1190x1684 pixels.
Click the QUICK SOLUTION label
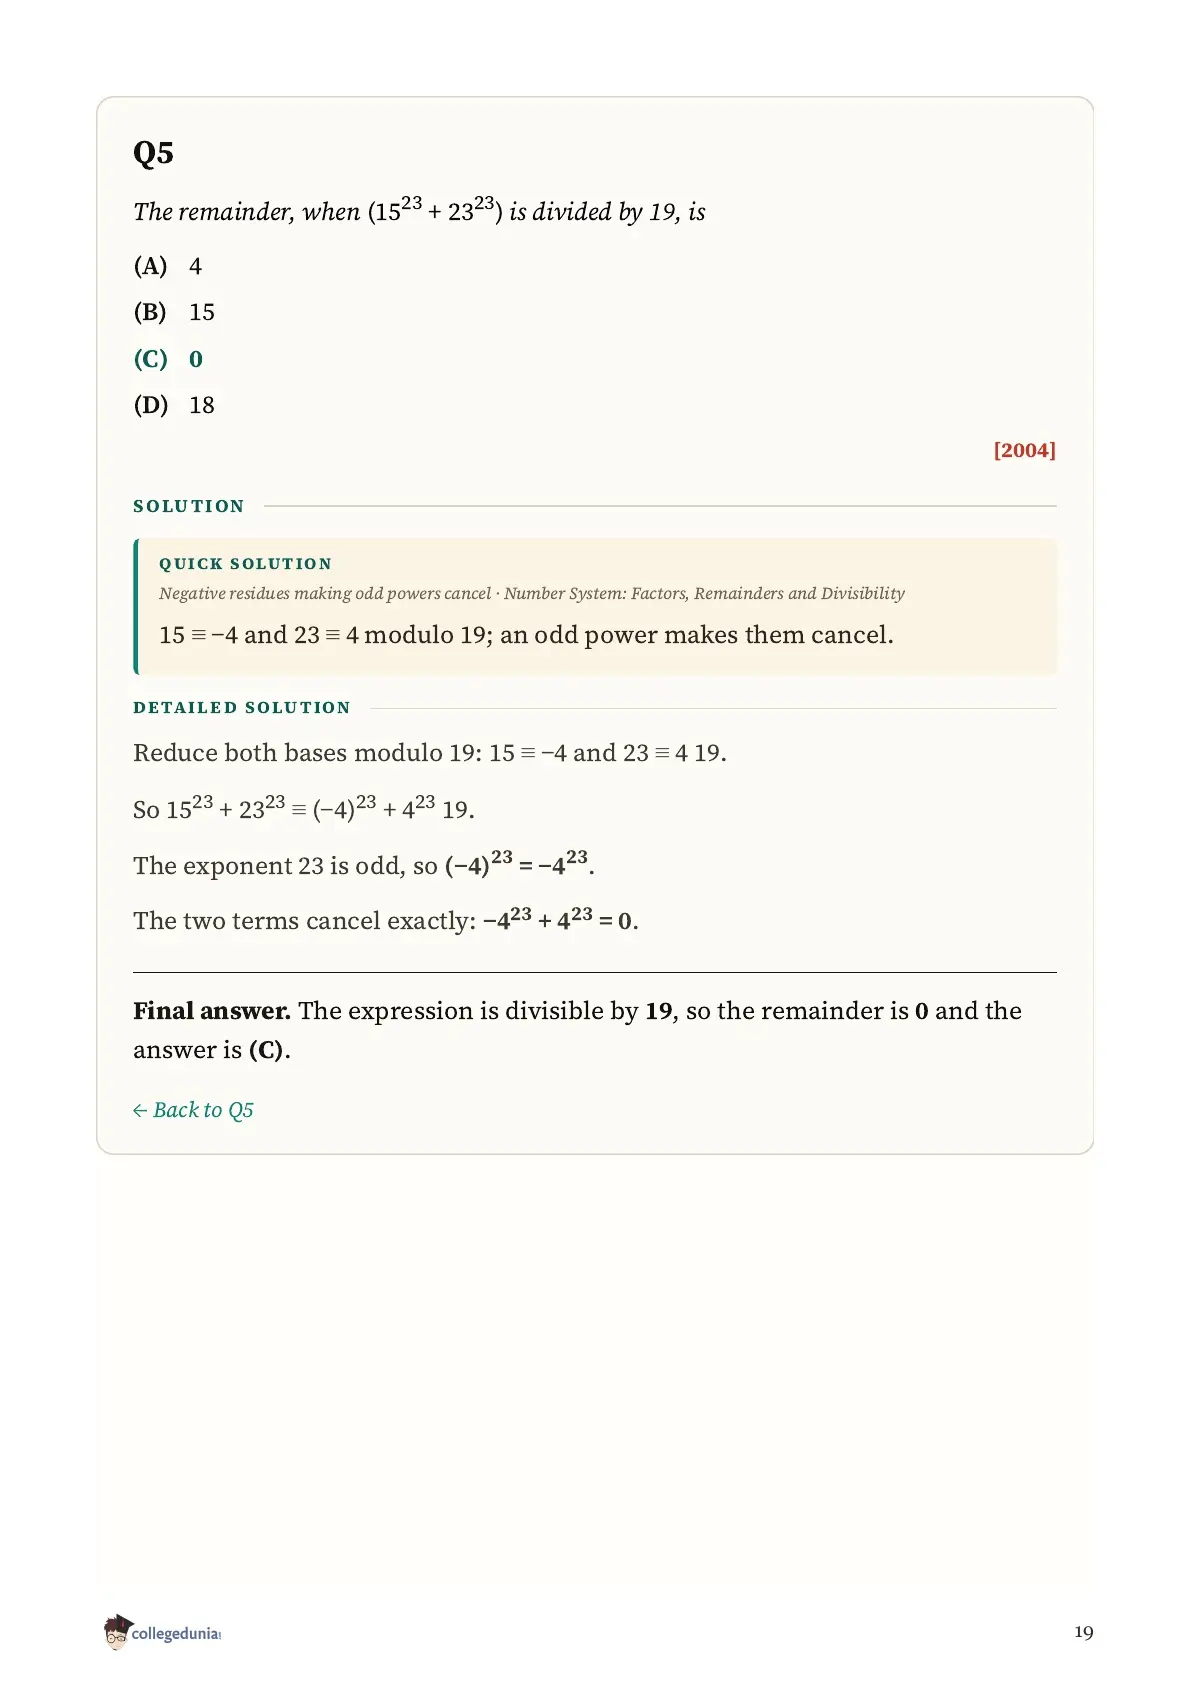point(245,564)
